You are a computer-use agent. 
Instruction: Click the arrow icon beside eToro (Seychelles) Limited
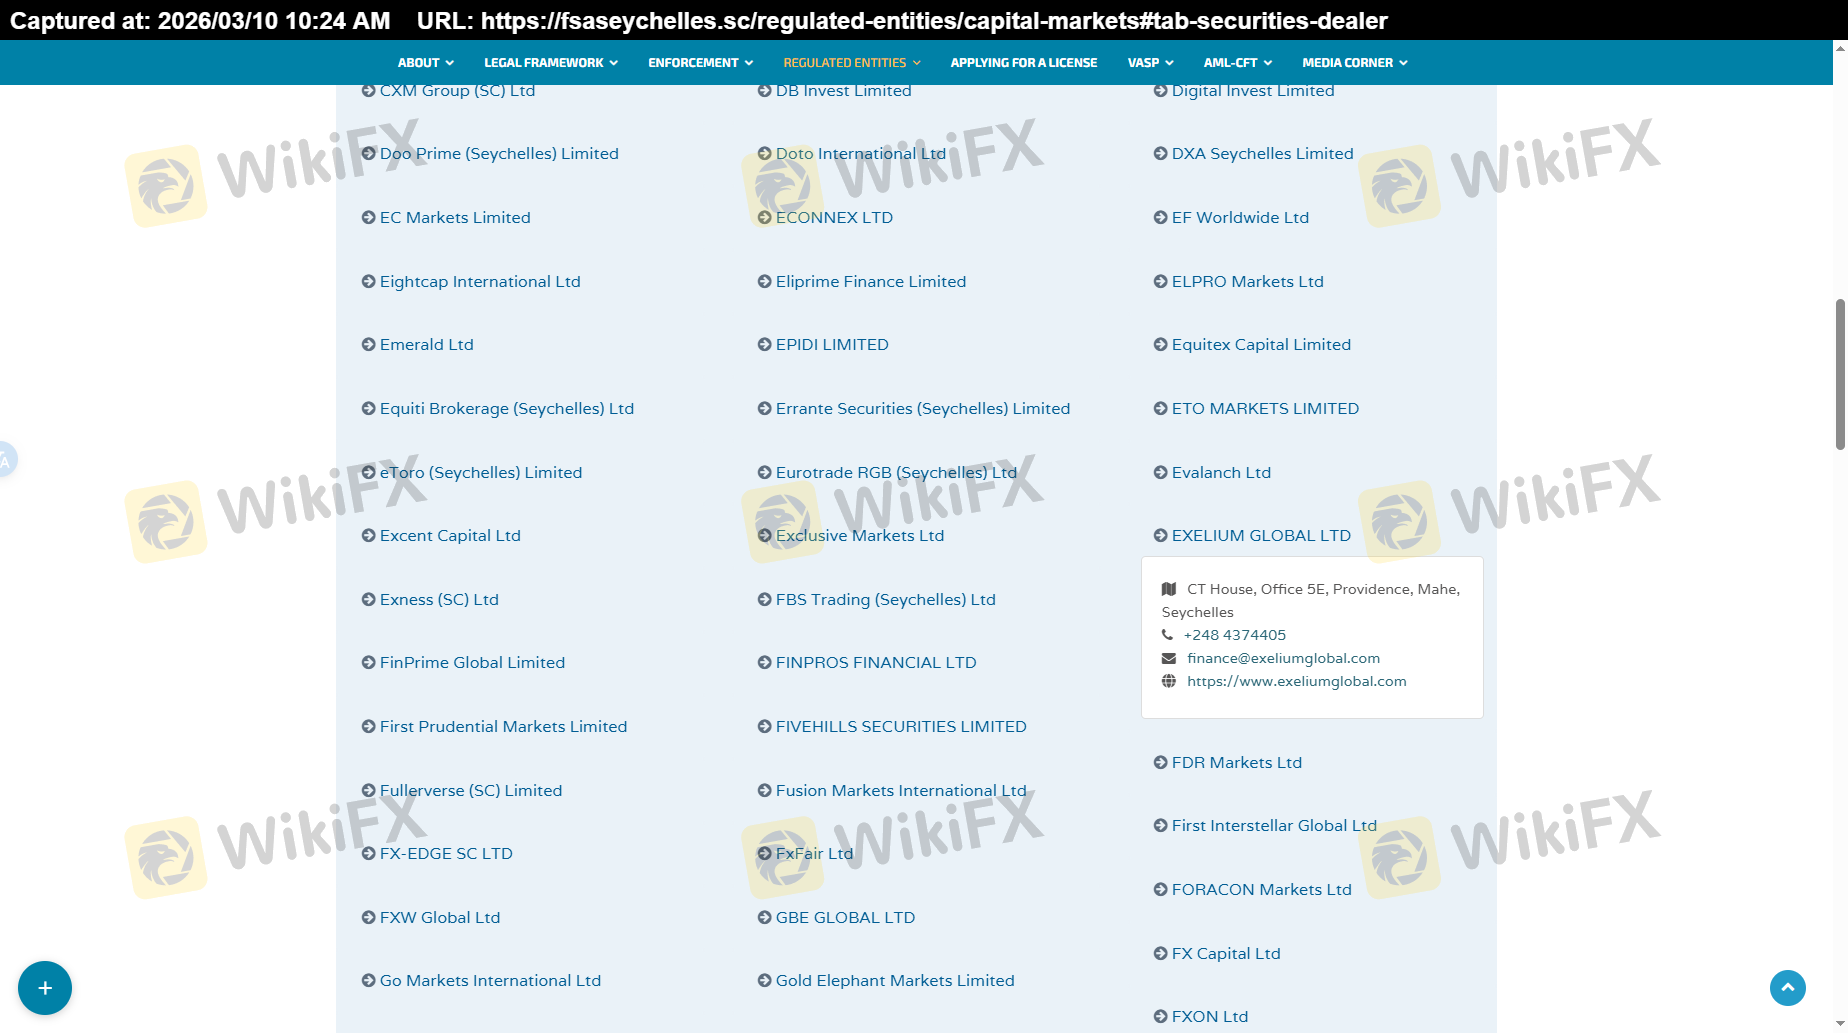point(368,473)
